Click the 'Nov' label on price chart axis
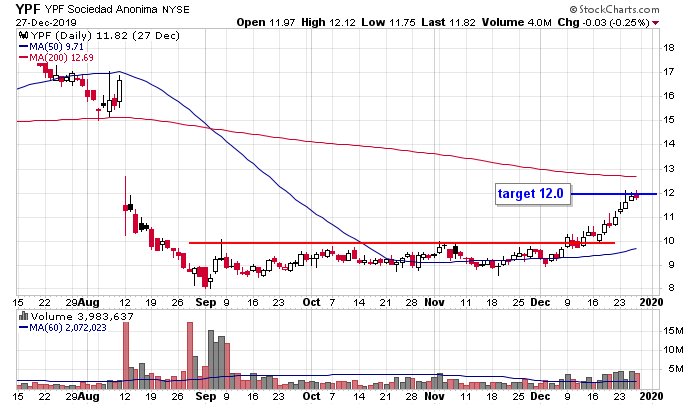This screenshot has width=700, height=405. [x=434, y=302]
